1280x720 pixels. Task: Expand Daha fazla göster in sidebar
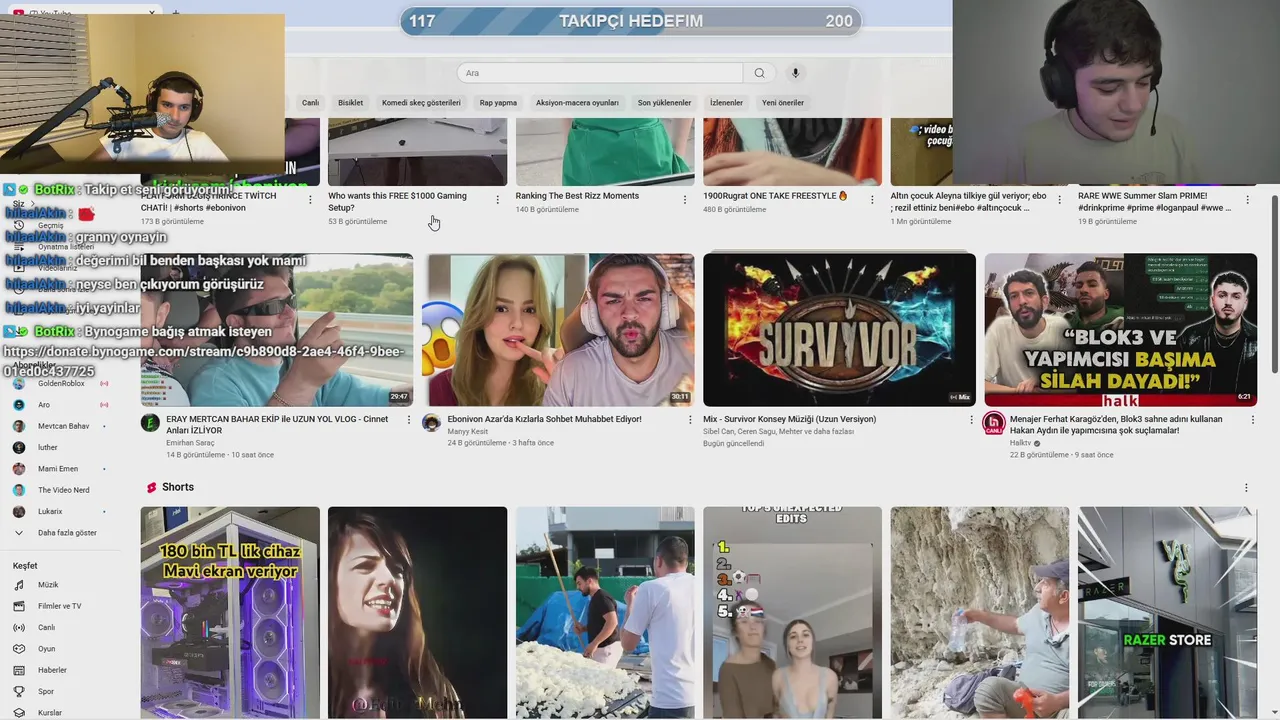coord(60,533)
